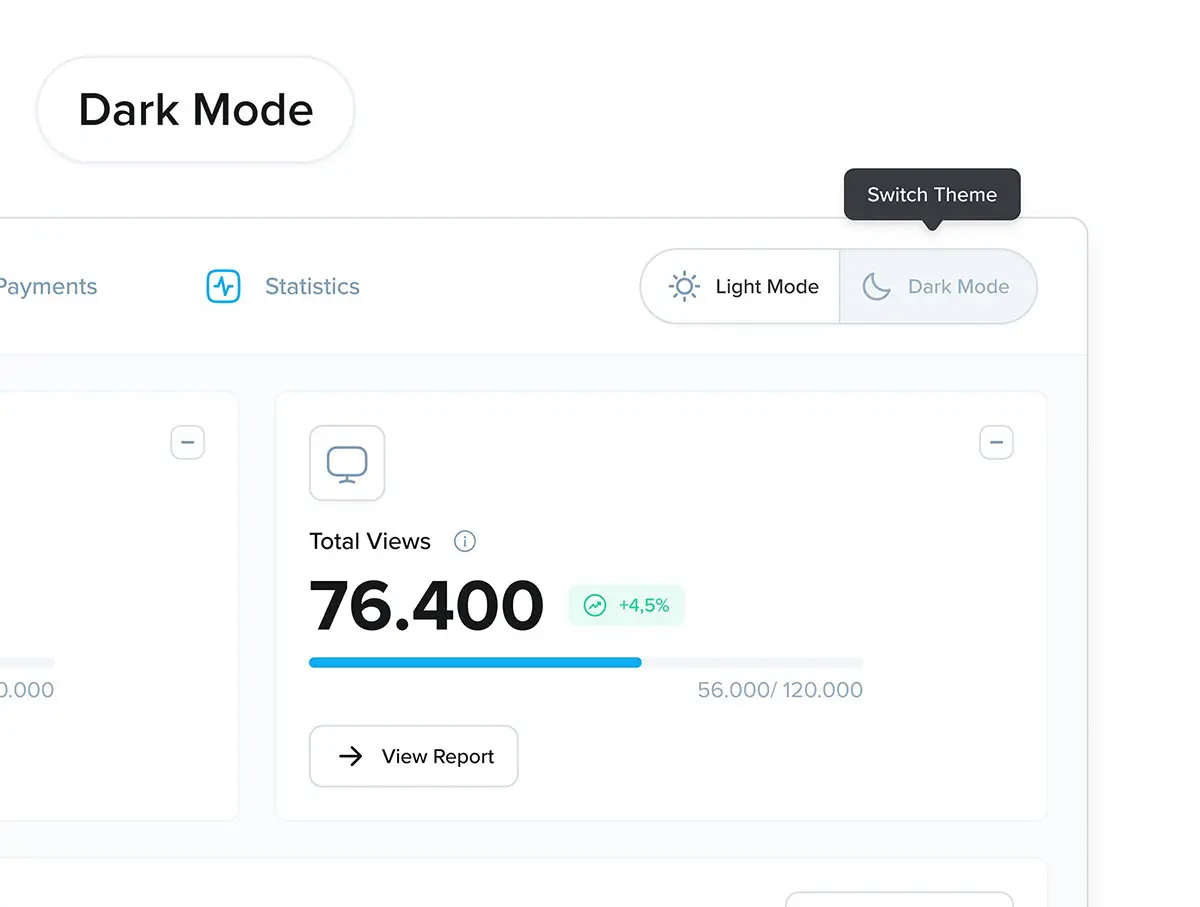Enable the Light Mode text option
1200x907 pixels.
tap(767, 287)
